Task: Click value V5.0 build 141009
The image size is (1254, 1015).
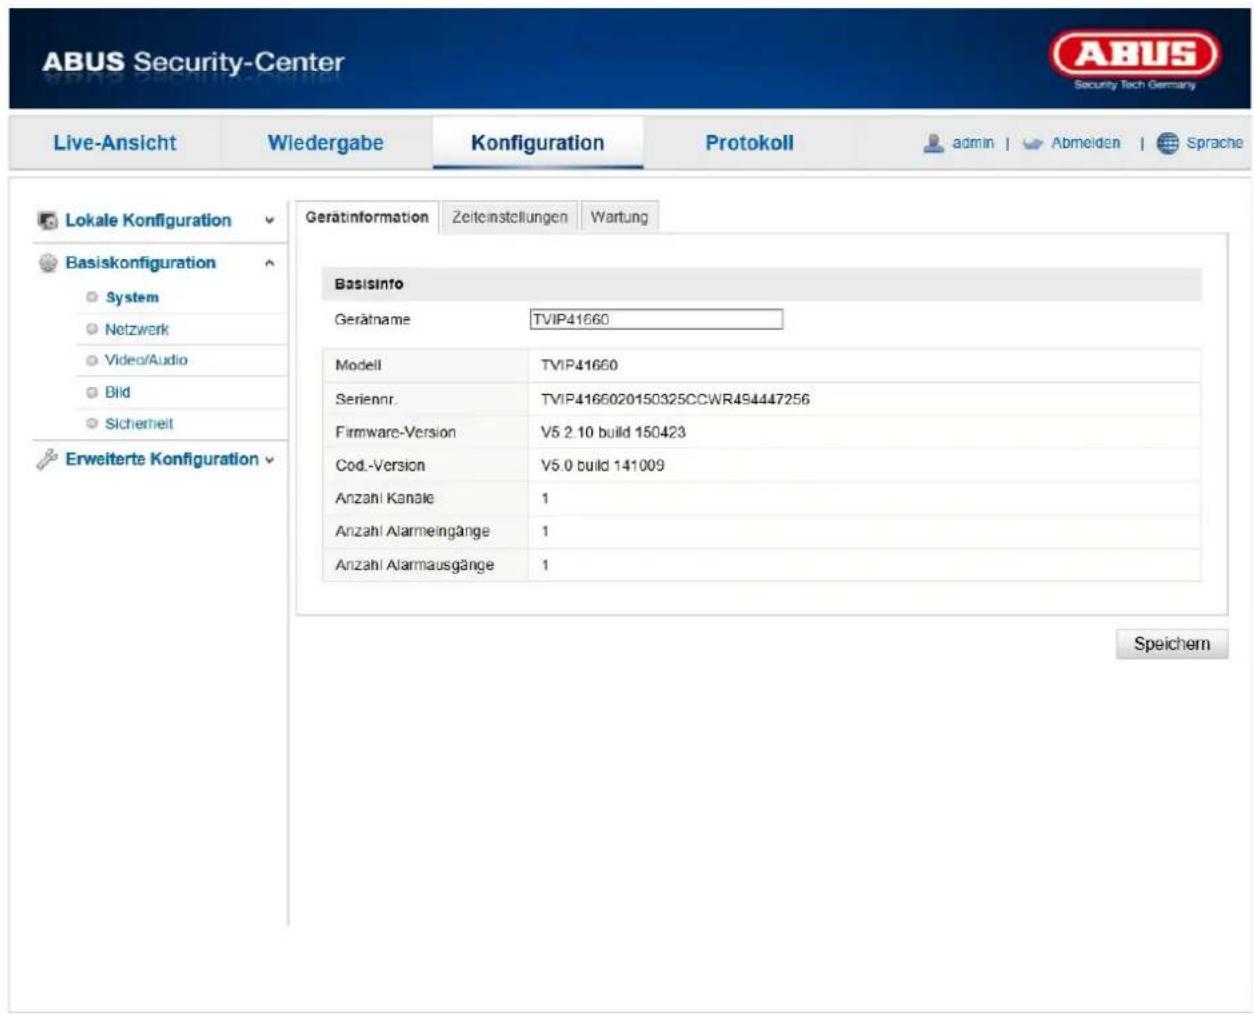Action: coord(602,465)
